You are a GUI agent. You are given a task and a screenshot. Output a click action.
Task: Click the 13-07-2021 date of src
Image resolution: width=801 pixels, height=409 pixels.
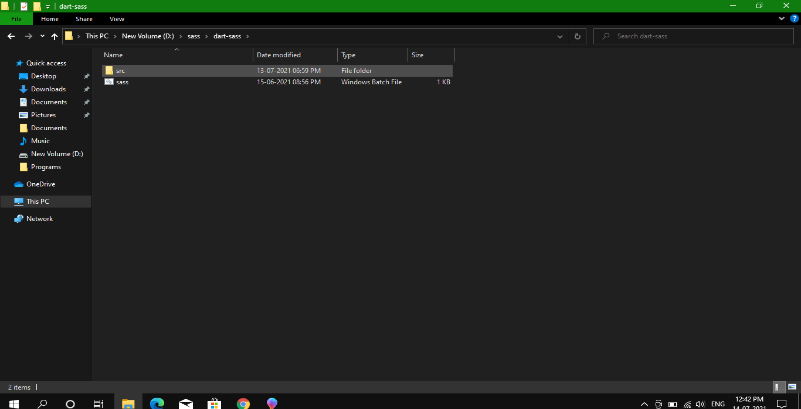click(289, 70)
